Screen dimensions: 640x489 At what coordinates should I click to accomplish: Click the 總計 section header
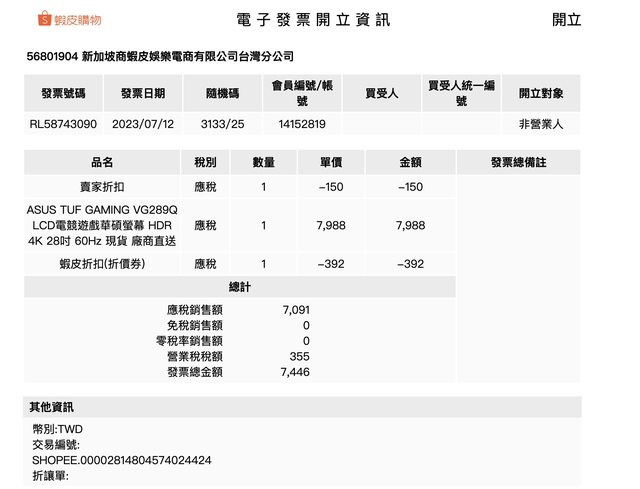[240, 287]
